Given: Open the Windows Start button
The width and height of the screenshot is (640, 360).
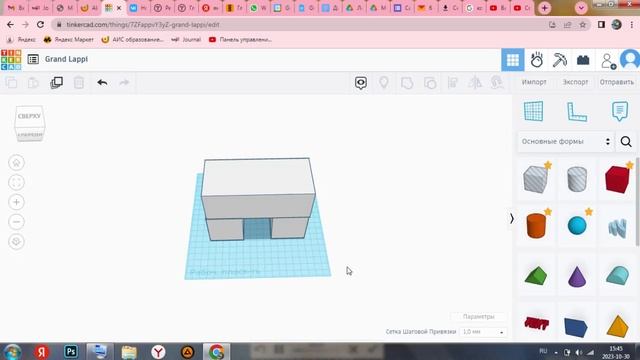Looking at the screenshot, I should click(x=12, y=351).
